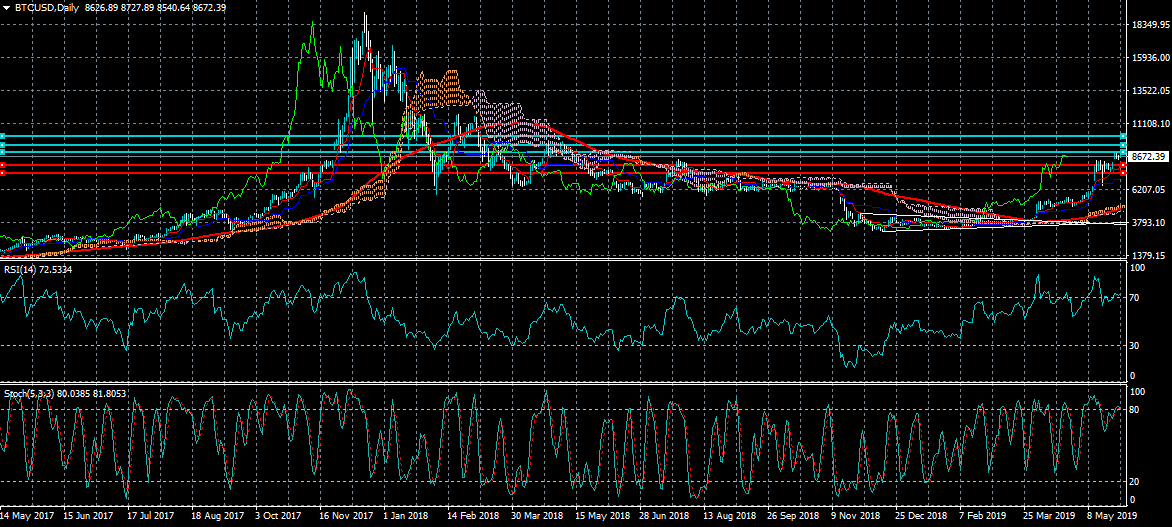Click the 18349.95 price scale label
The width and height of the screenshot is (1172, 527).
coord(1149,24)
